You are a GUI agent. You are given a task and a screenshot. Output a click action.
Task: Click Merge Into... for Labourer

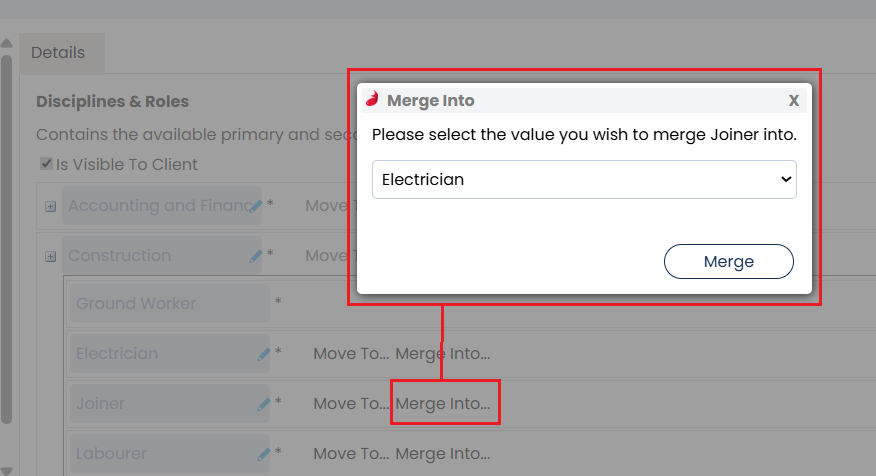443,454
